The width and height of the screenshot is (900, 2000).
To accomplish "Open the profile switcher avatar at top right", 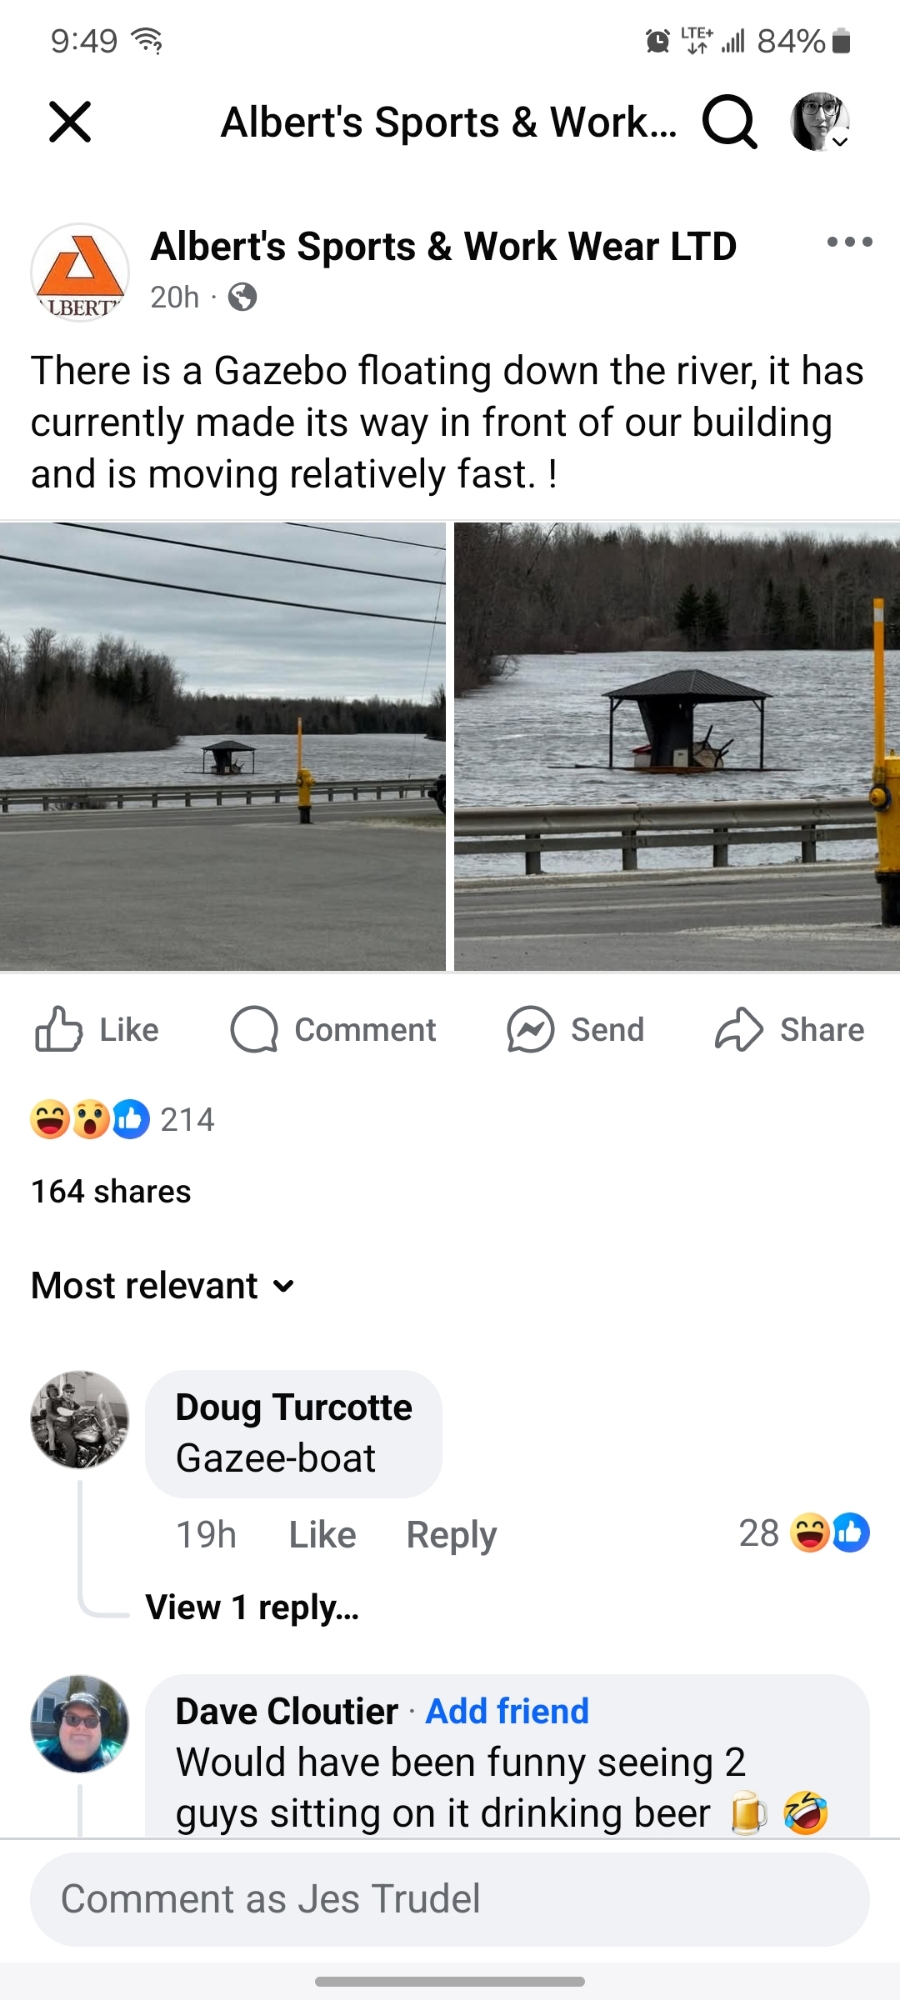I will click(821, 122).
